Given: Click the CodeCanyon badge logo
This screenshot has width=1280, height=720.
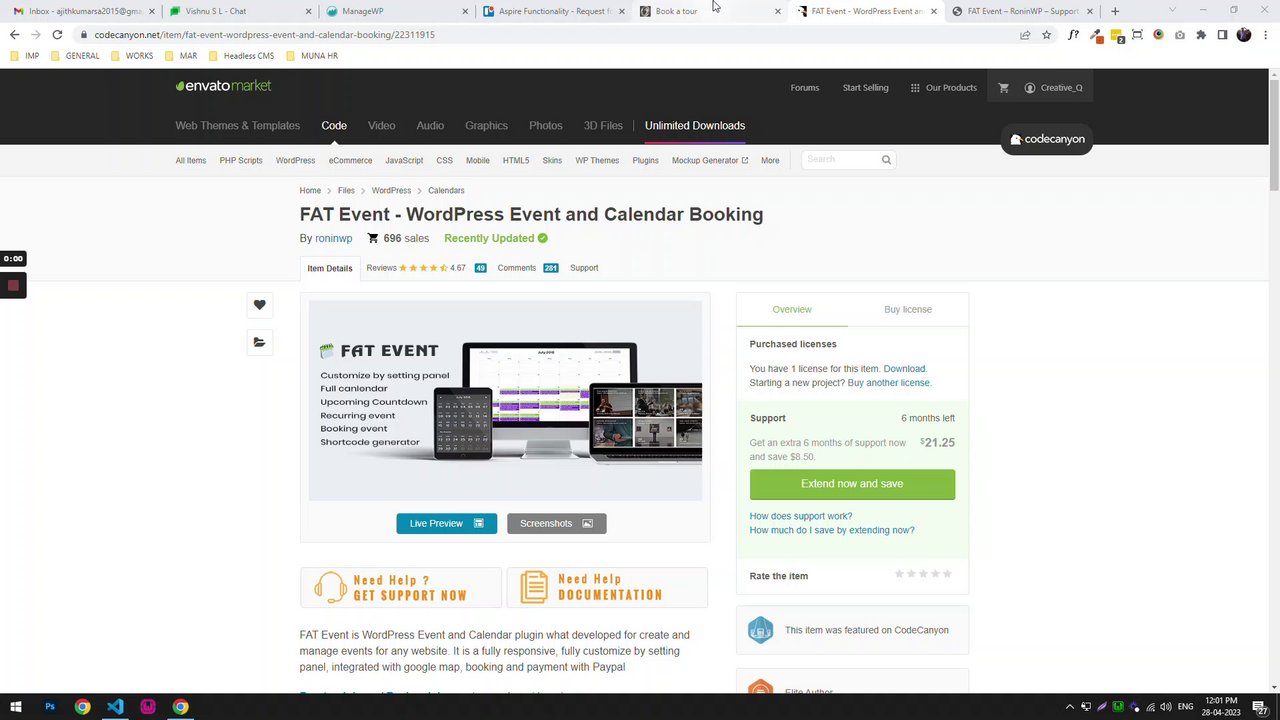Looking at the screenshot, I should [x=1047, y=139].
